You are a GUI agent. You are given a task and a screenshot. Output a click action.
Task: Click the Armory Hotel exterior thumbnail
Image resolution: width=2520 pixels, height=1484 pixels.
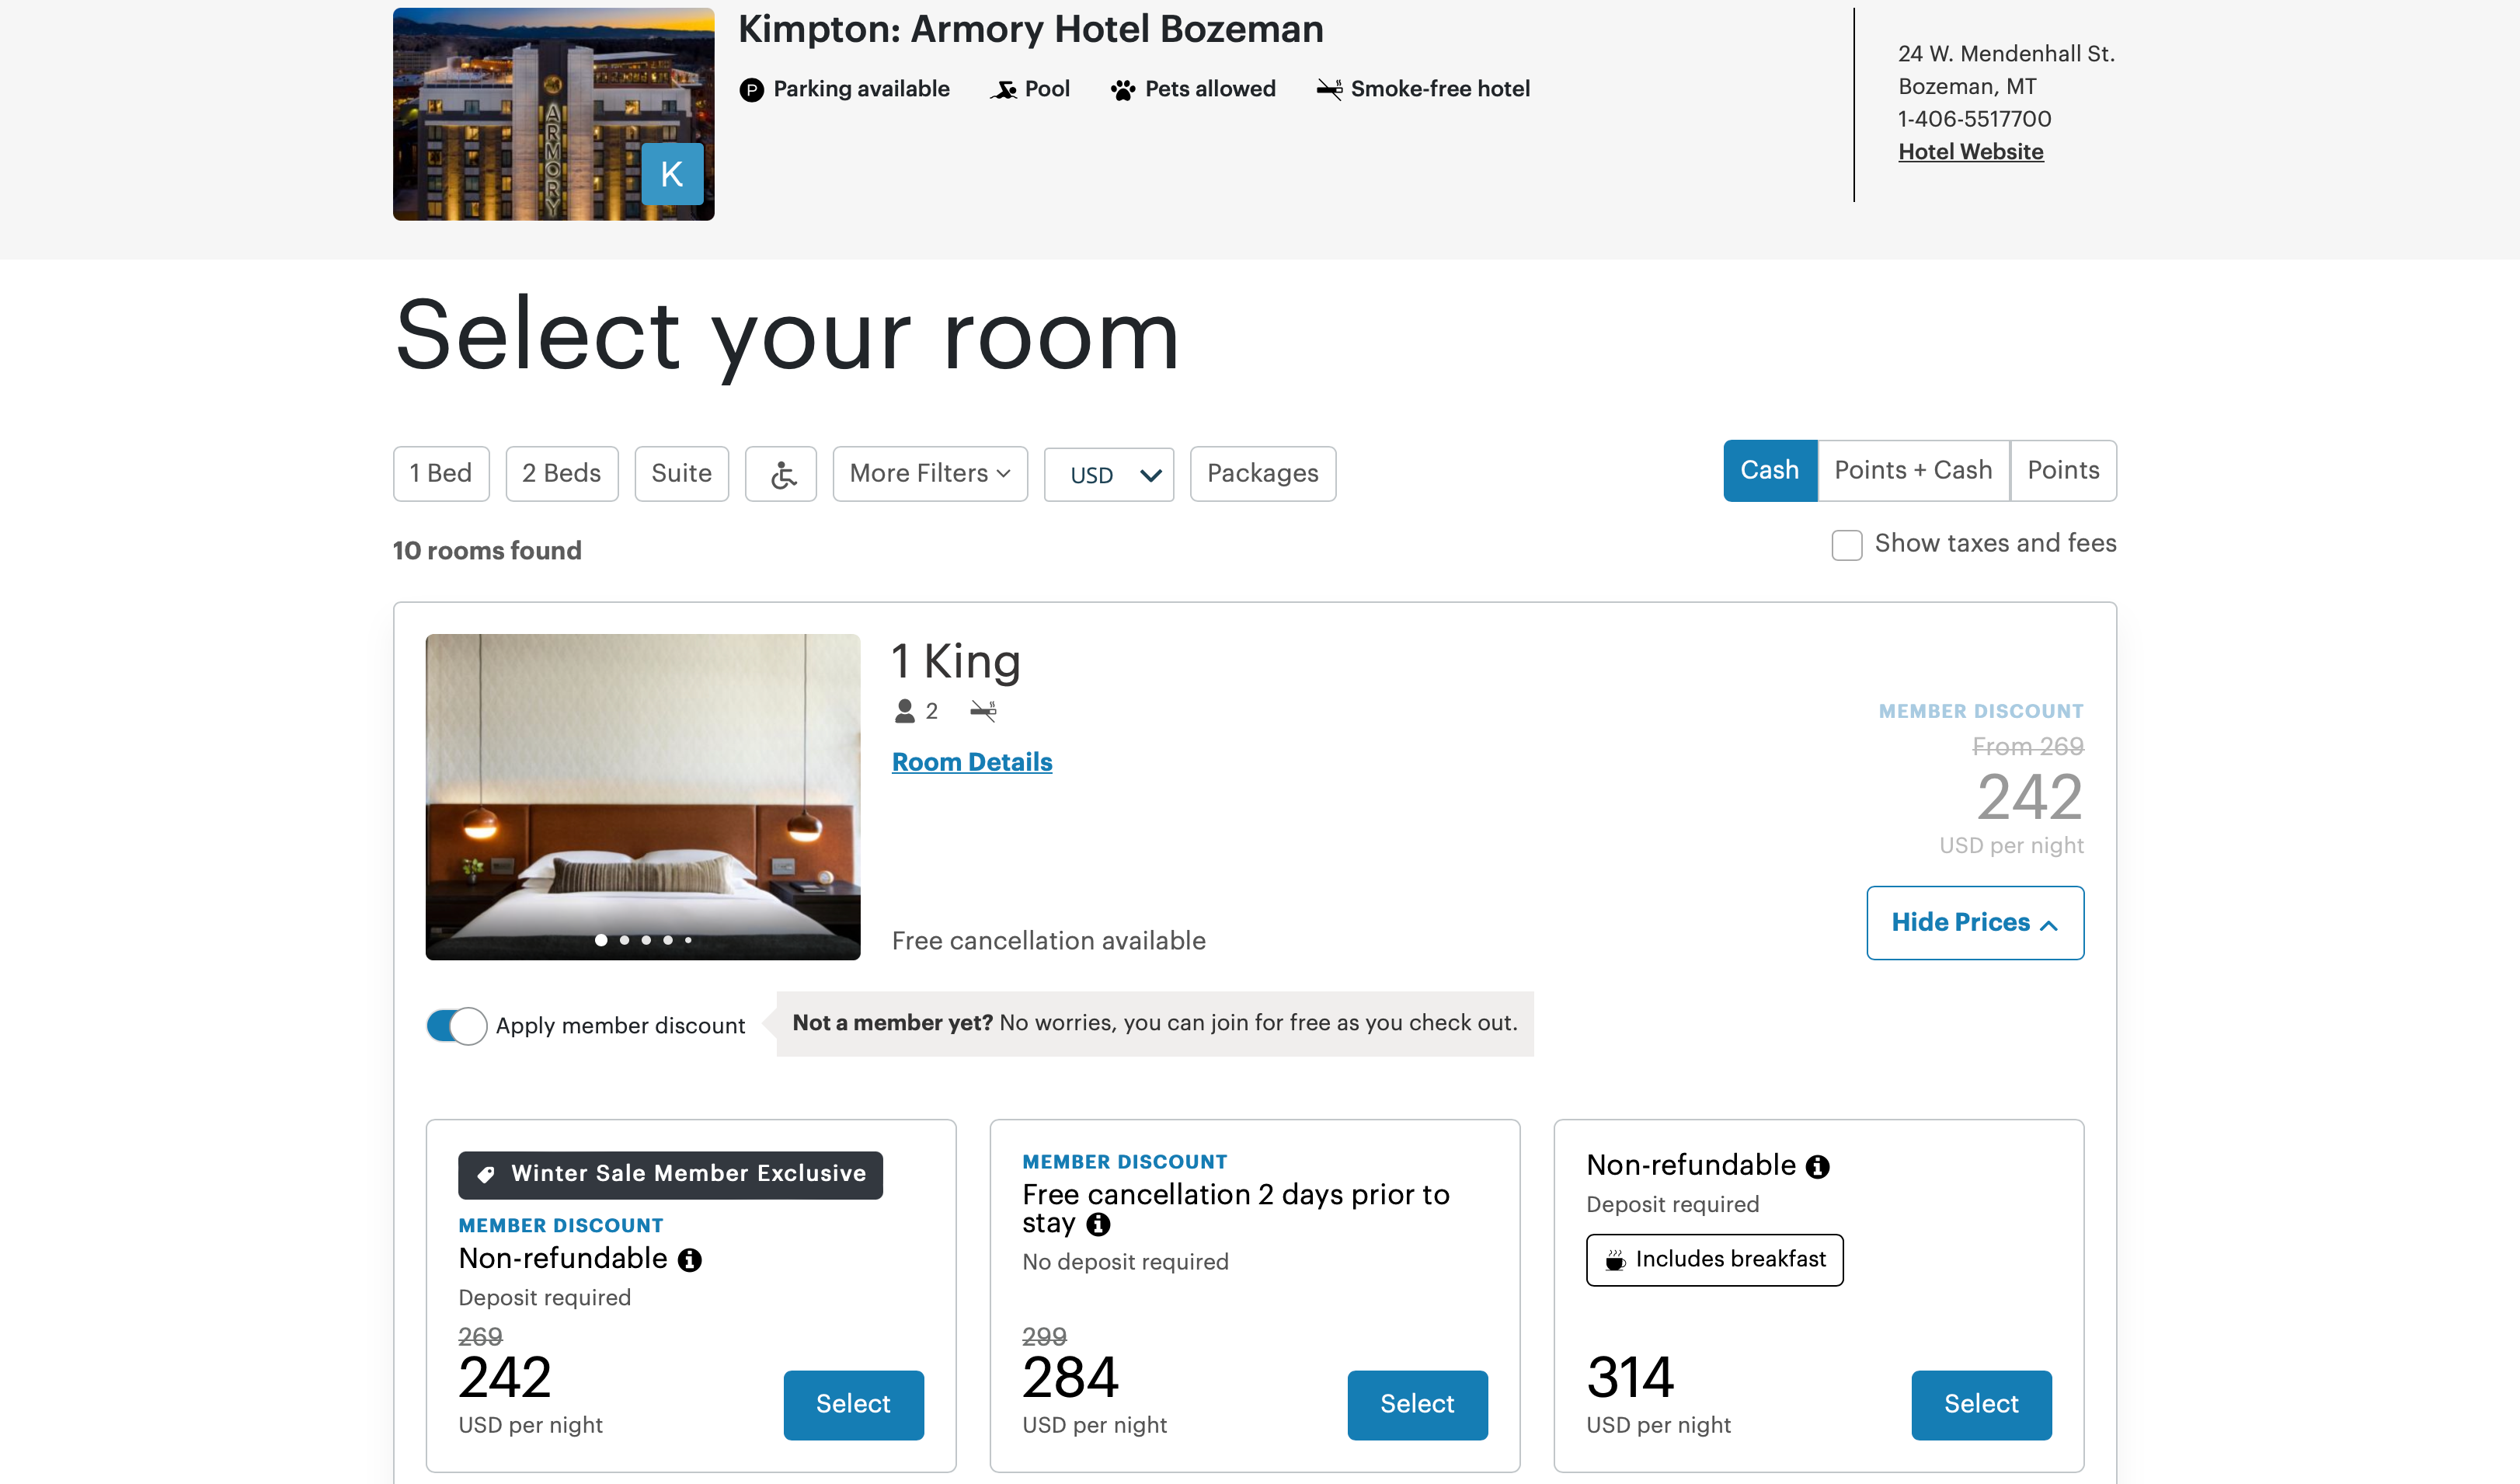click(x=554, y=114)
